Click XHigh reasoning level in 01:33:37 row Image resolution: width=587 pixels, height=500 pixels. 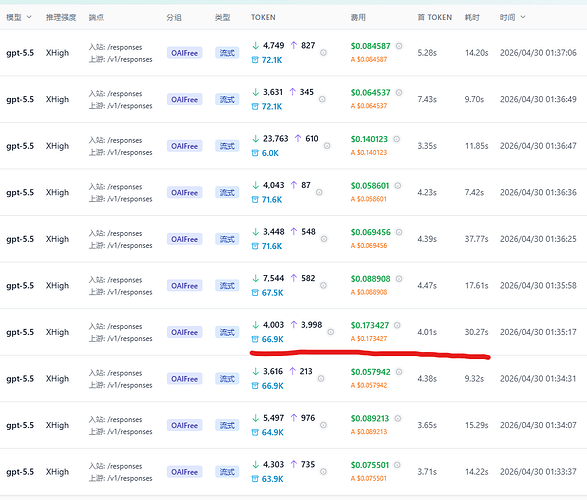[x=57, y=472]
